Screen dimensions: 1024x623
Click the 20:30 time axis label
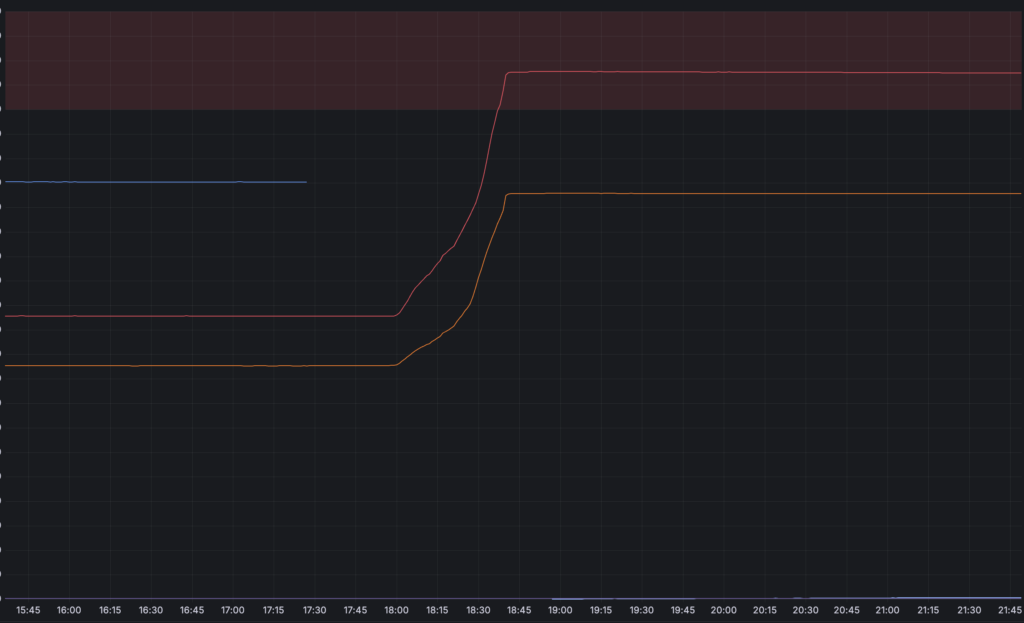pyautogui.click(x=805, y=610)
